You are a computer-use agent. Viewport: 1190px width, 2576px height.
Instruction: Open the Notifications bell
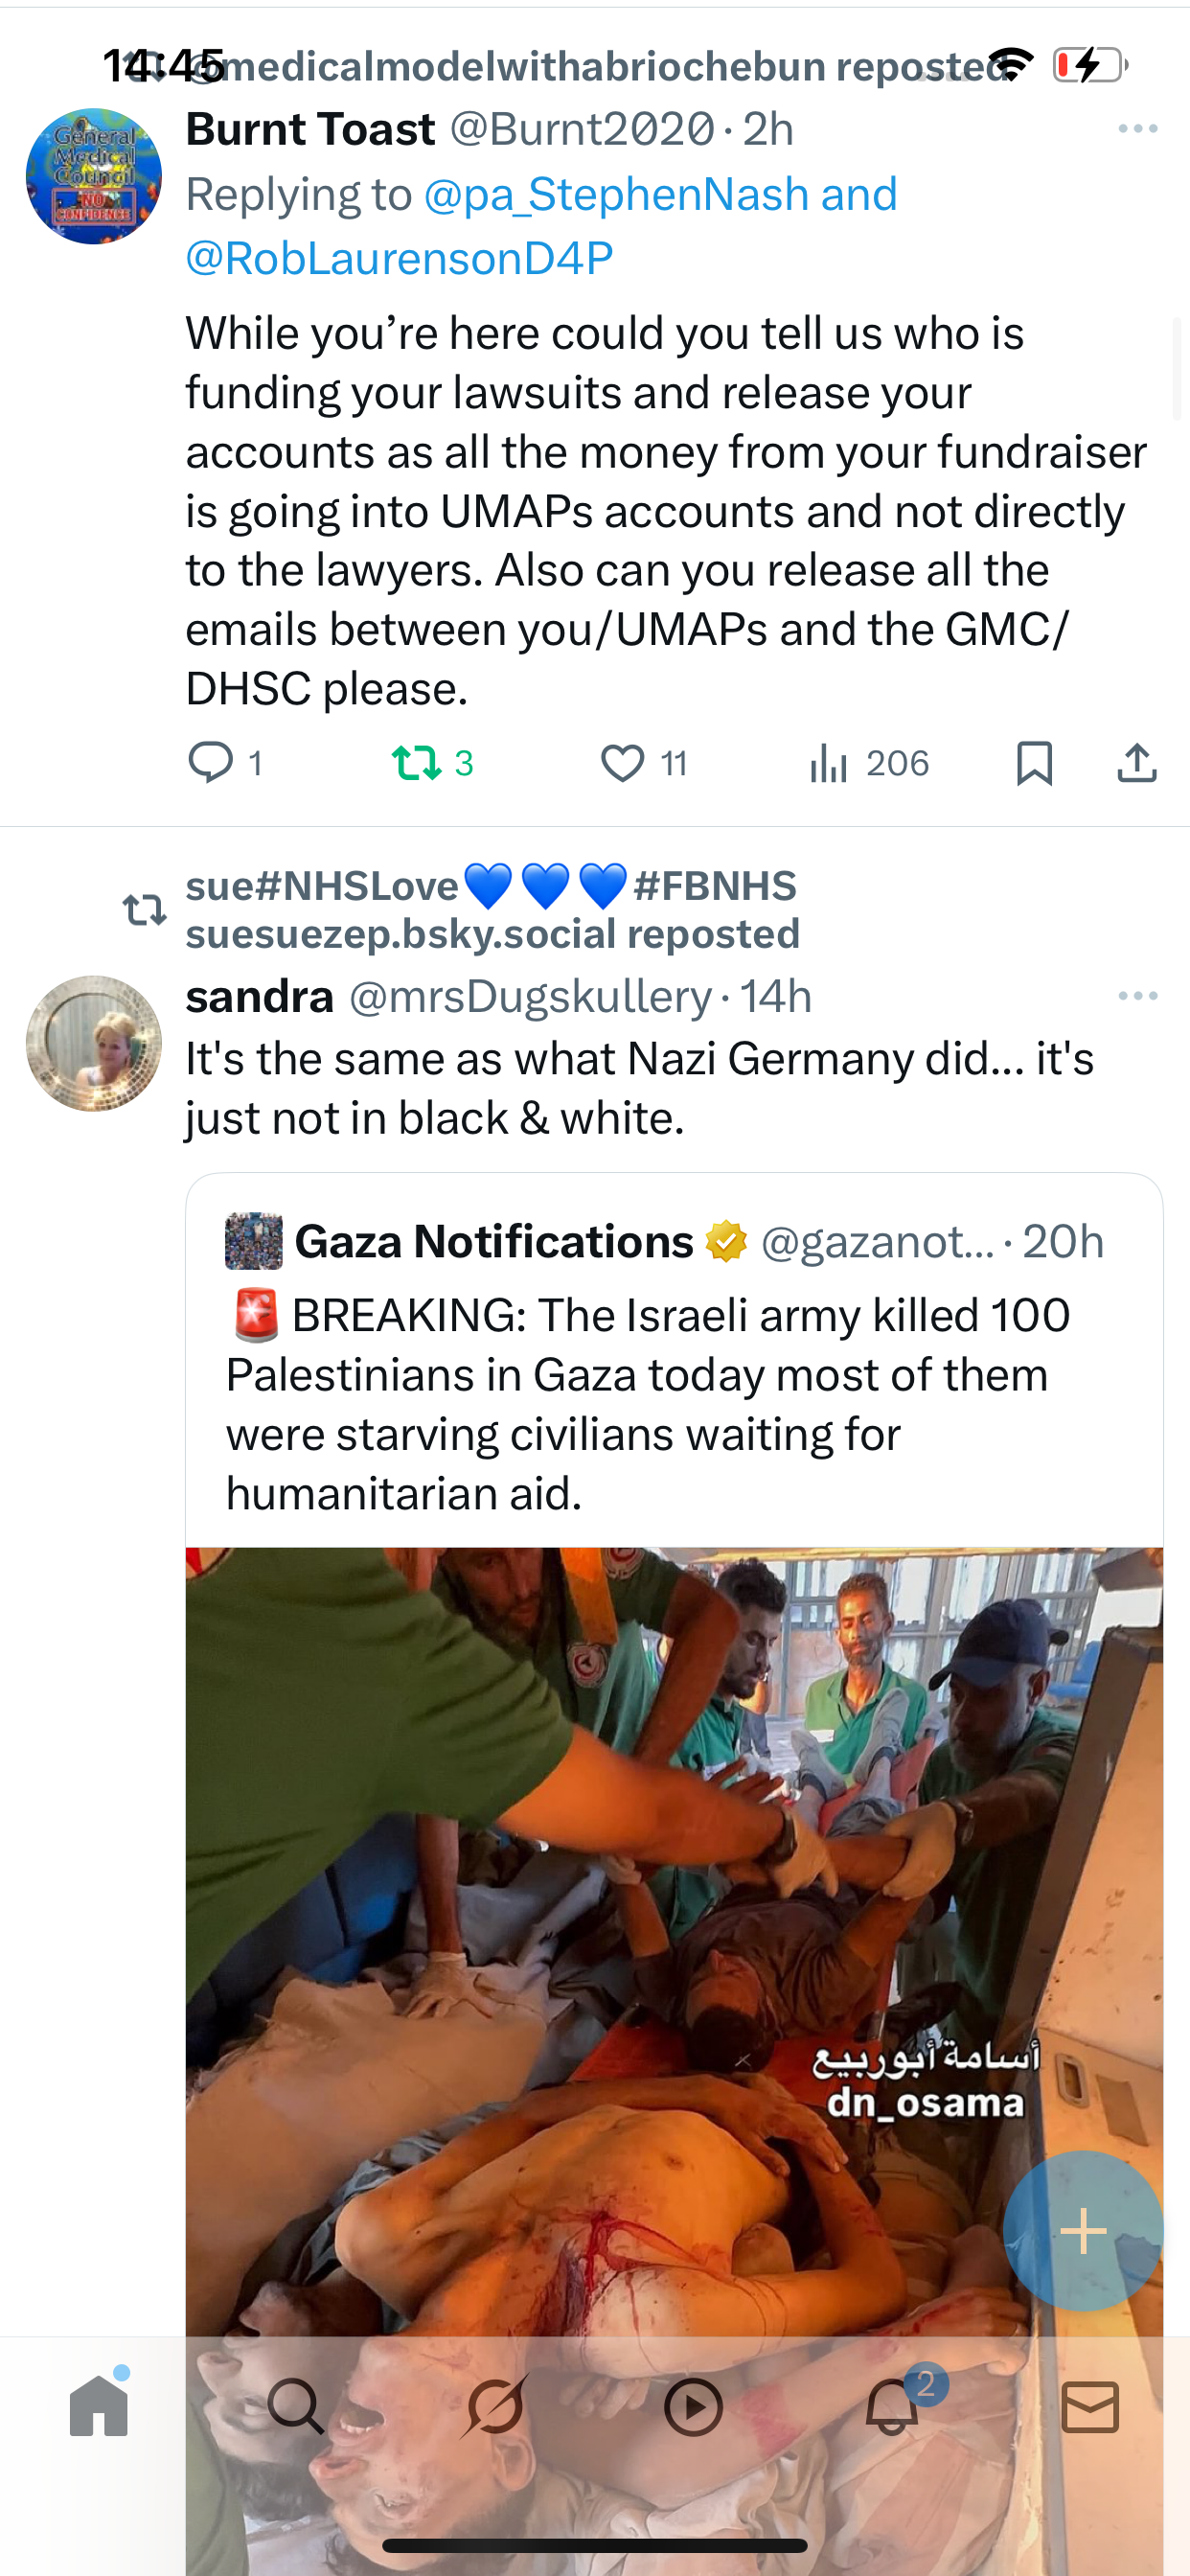(892, 2406)
